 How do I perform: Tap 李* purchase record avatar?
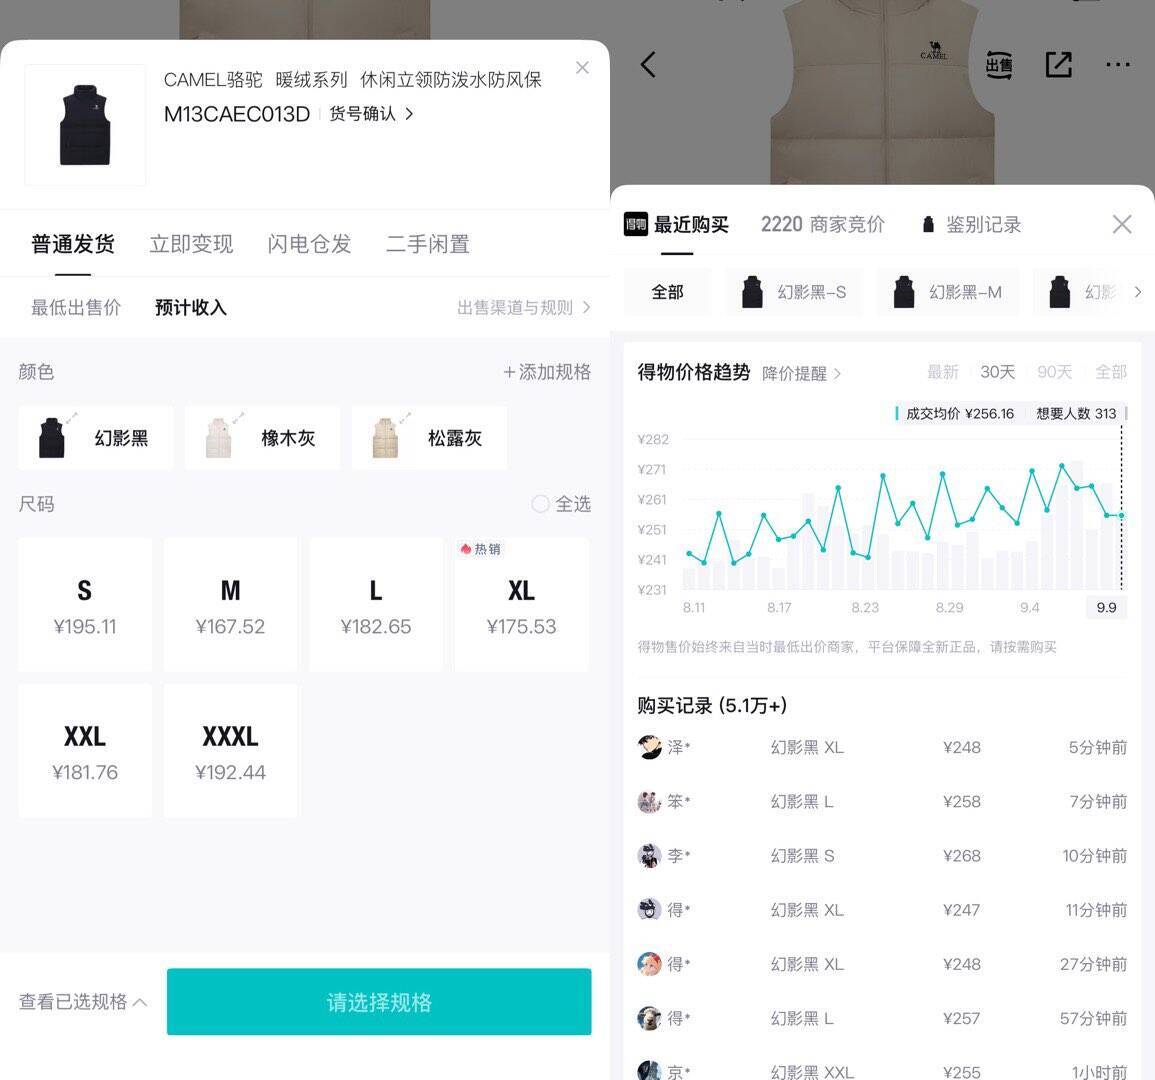649,855
